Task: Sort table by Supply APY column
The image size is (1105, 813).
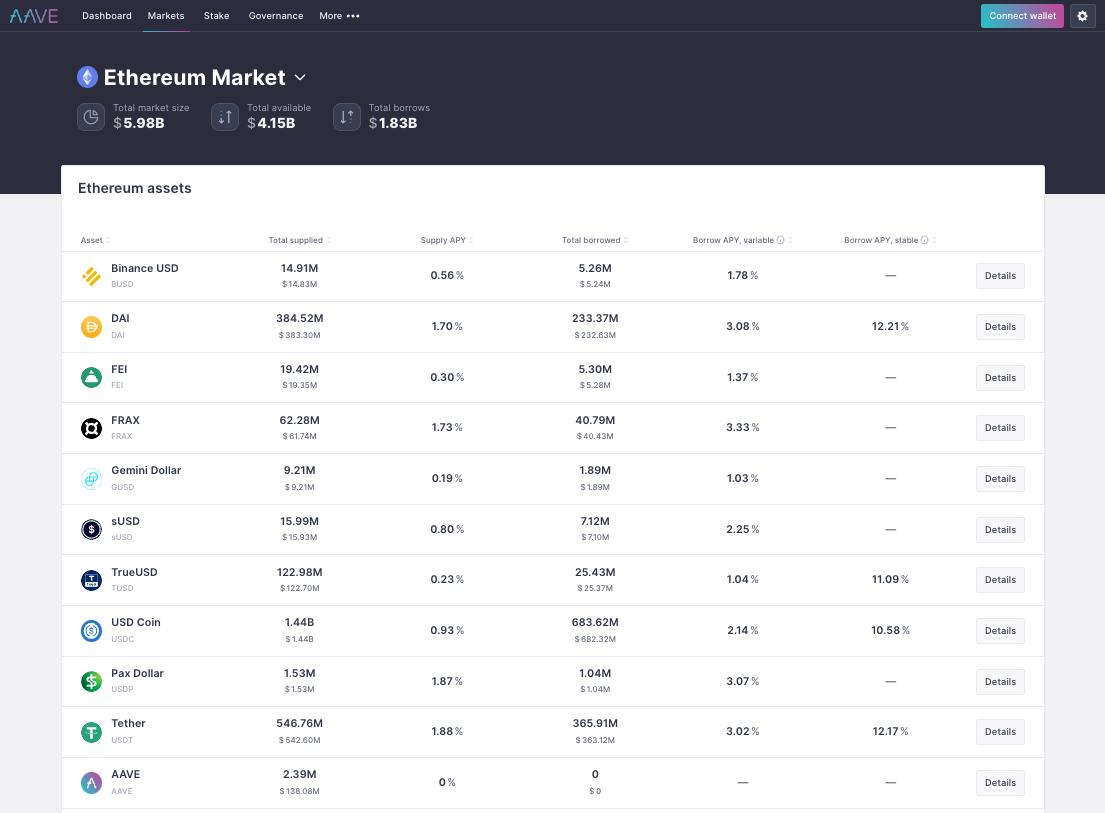Action: tap(446, 240)
